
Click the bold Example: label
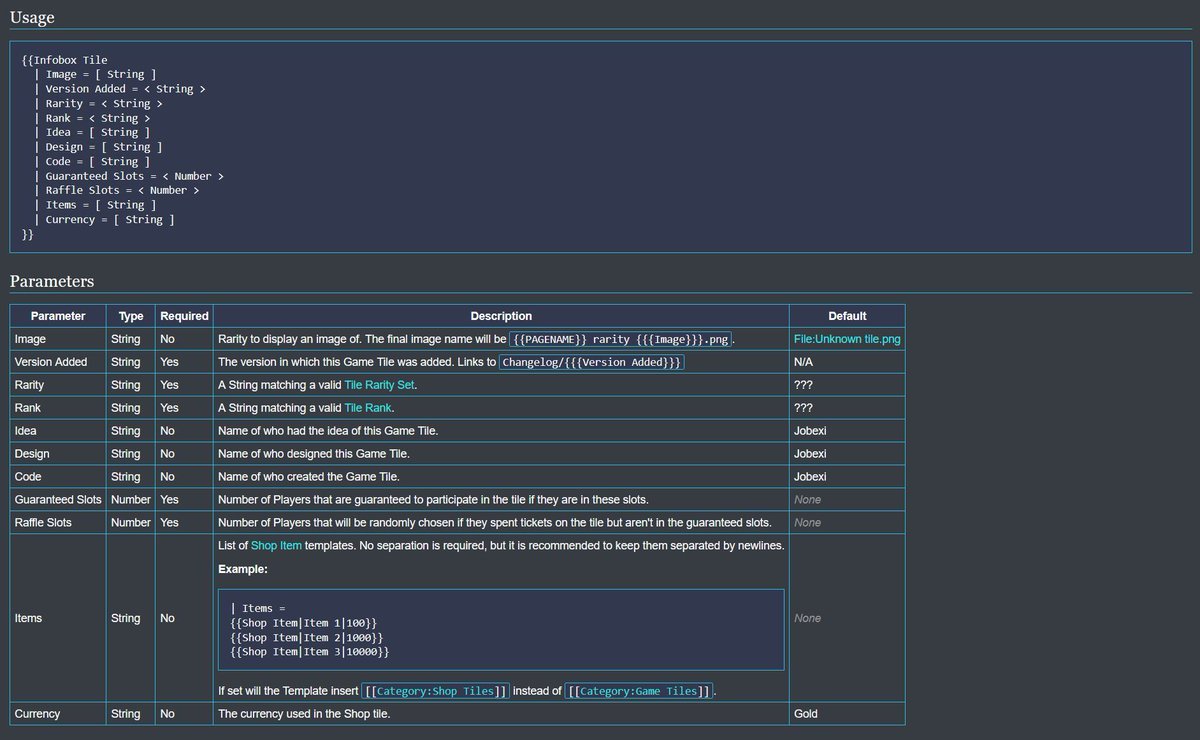tap(243, 569)
